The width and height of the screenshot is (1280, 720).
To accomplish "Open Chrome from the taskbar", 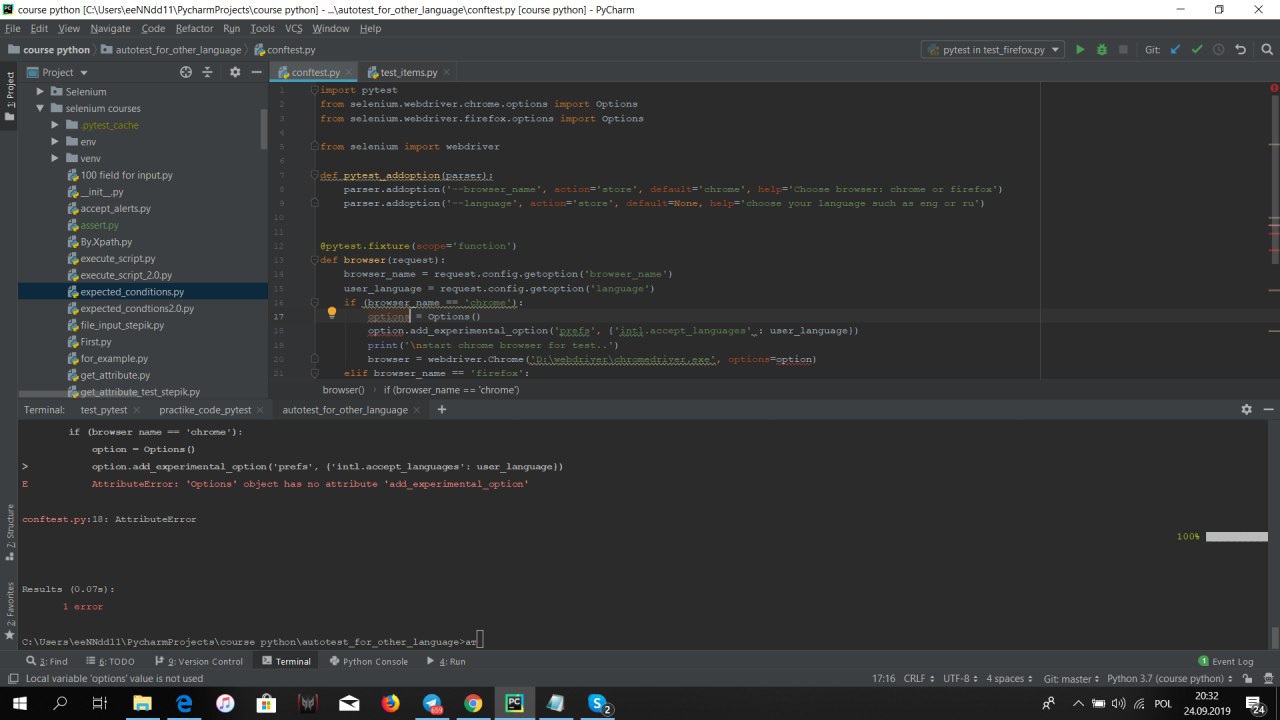I will click(x=473, y=703).
